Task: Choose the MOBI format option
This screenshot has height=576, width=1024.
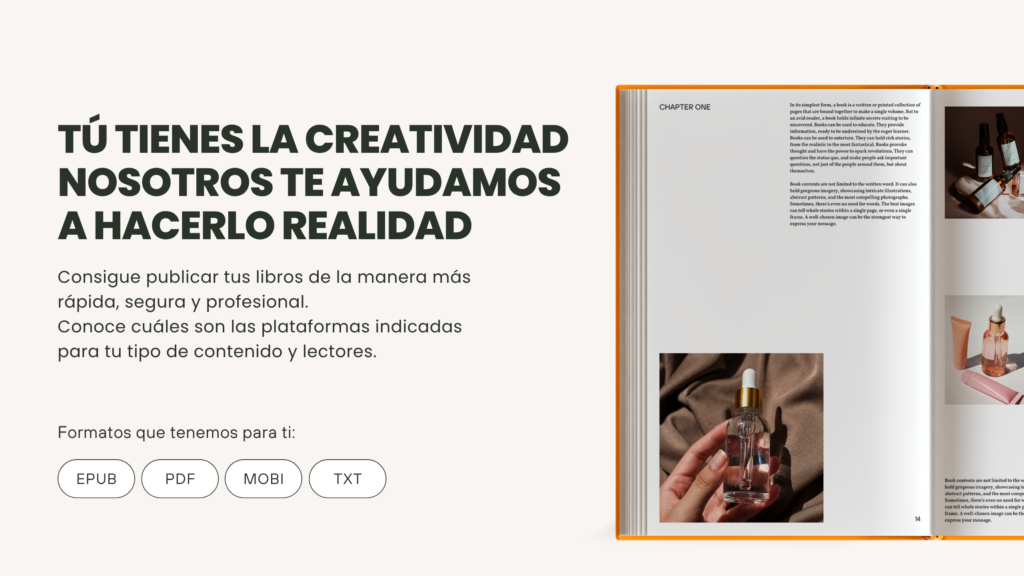Action: (263, 479)
